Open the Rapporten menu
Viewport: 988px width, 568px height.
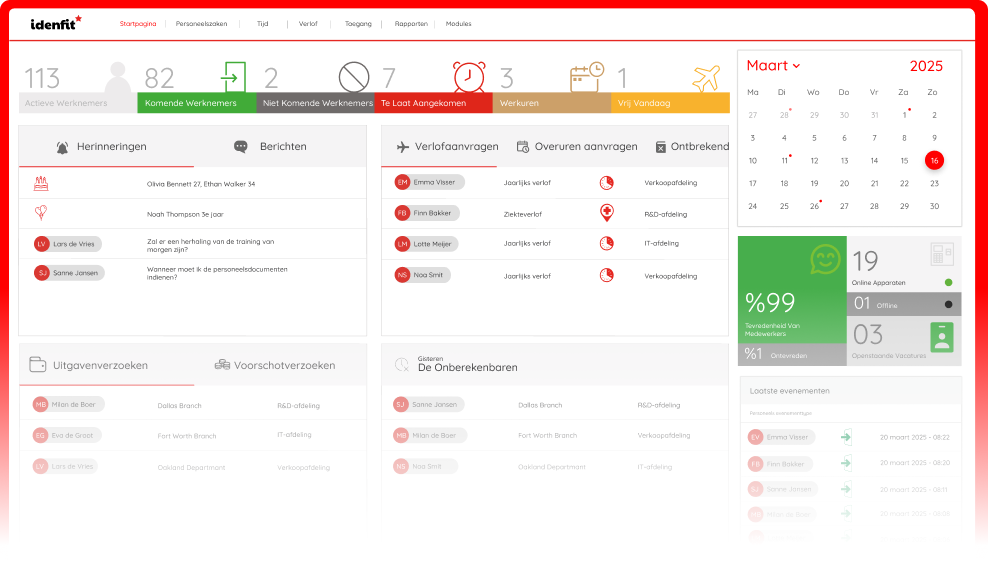pyautogui.click(x=411, y=23)
